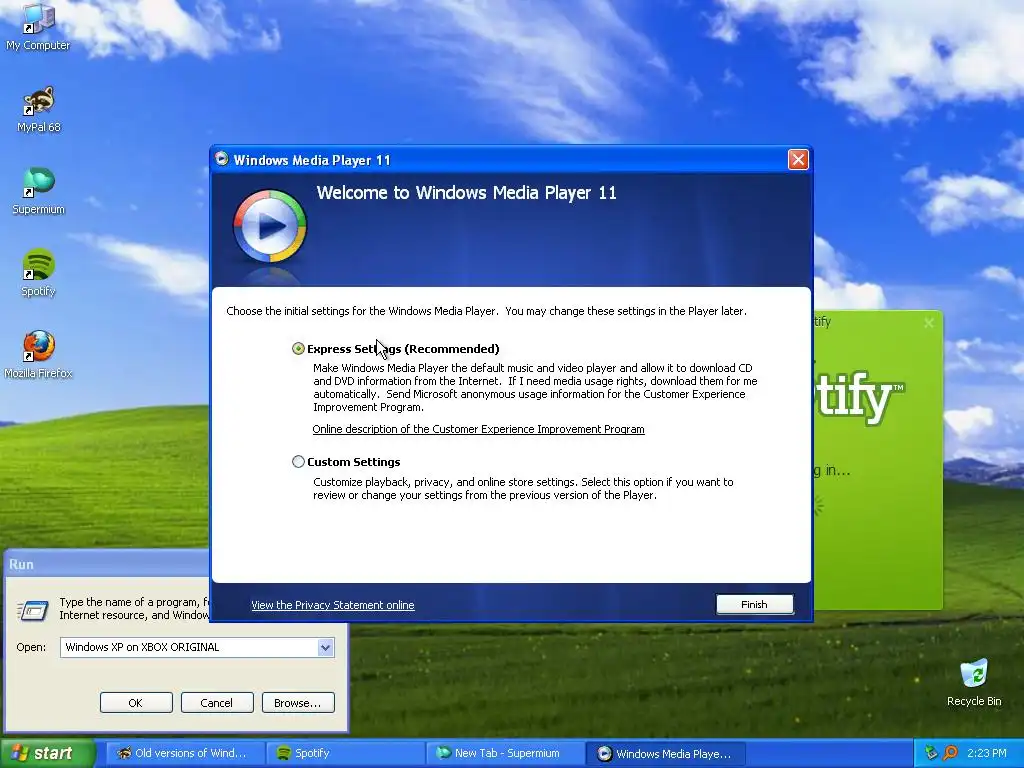Click the green system tray icon
Screen dimensions: 1024x768
tap(931, 753)
